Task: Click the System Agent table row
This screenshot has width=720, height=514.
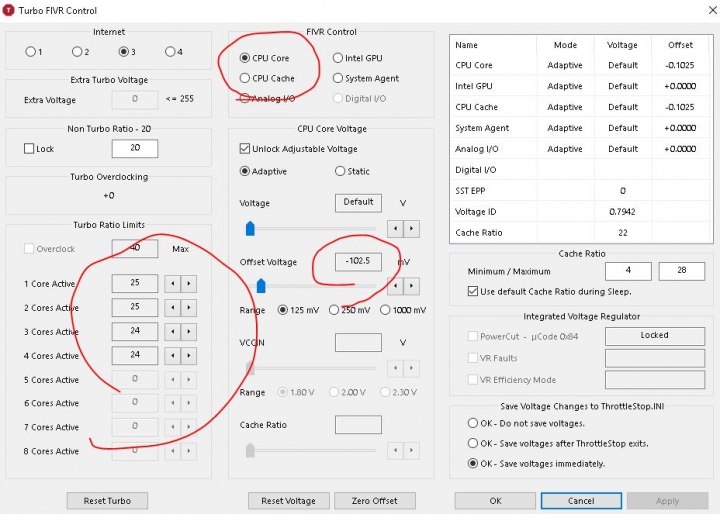Action: tap(581, 128)
